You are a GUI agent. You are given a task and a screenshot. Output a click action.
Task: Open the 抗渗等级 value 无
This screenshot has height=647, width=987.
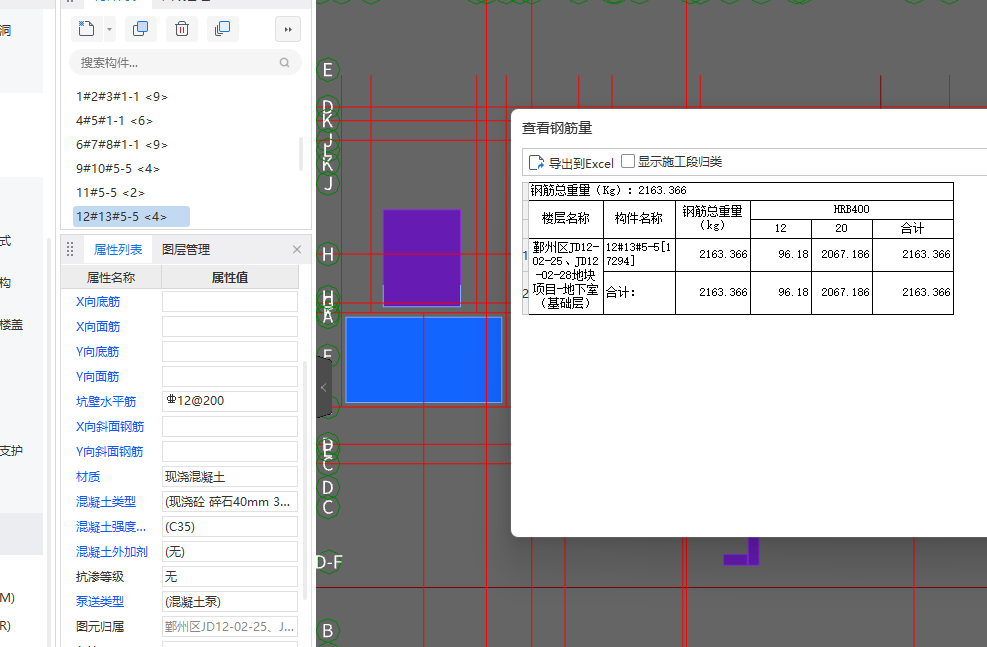230,577
